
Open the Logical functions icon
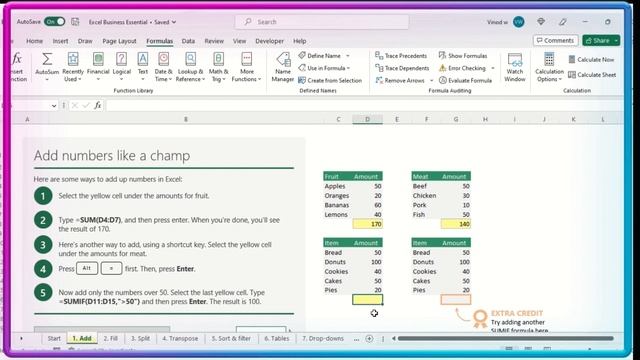click(x=121, y=59)
